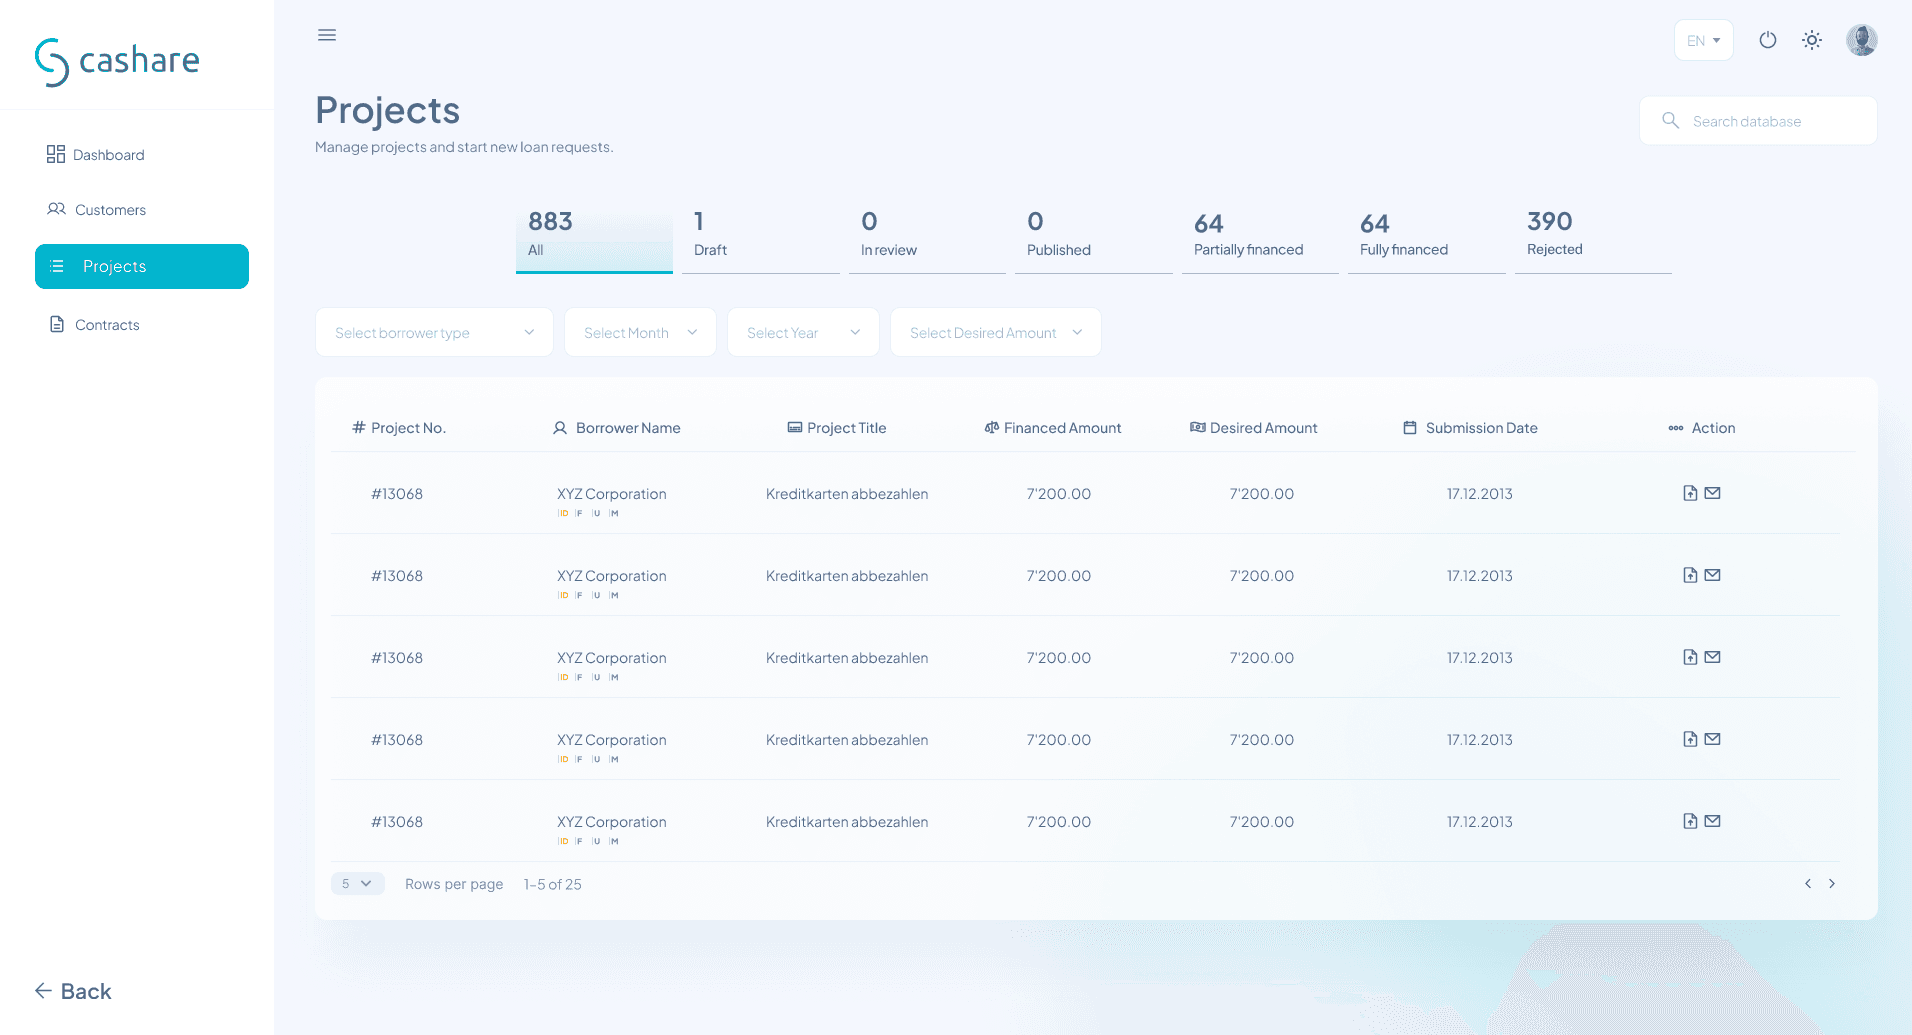The width and height of the screenshot is (1912, 1035).
Task: Click the U badge under first XYZ Corporation
Action: [596, 513]
